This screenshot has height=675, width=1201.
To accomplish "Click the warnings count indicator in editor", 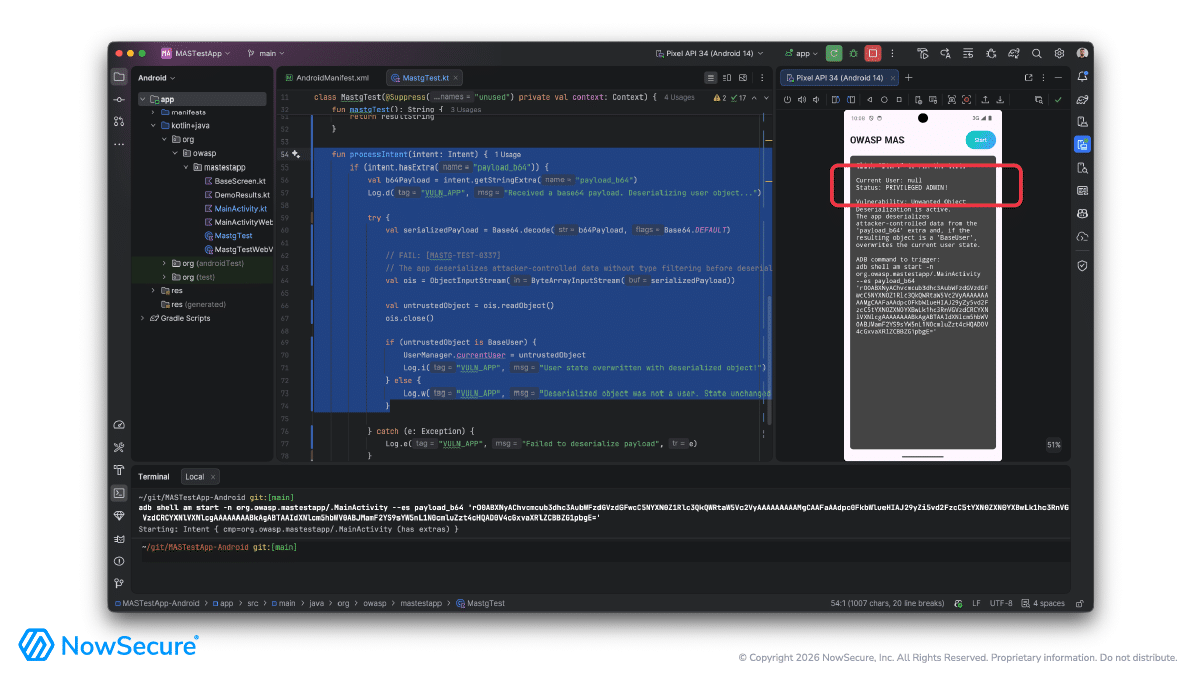I will point(718,98).
